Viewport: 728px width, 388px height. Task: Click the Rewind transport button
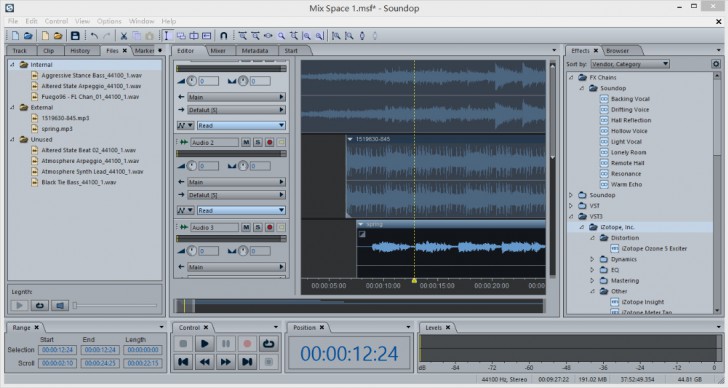pyautogui.click(x=204, y=362)
